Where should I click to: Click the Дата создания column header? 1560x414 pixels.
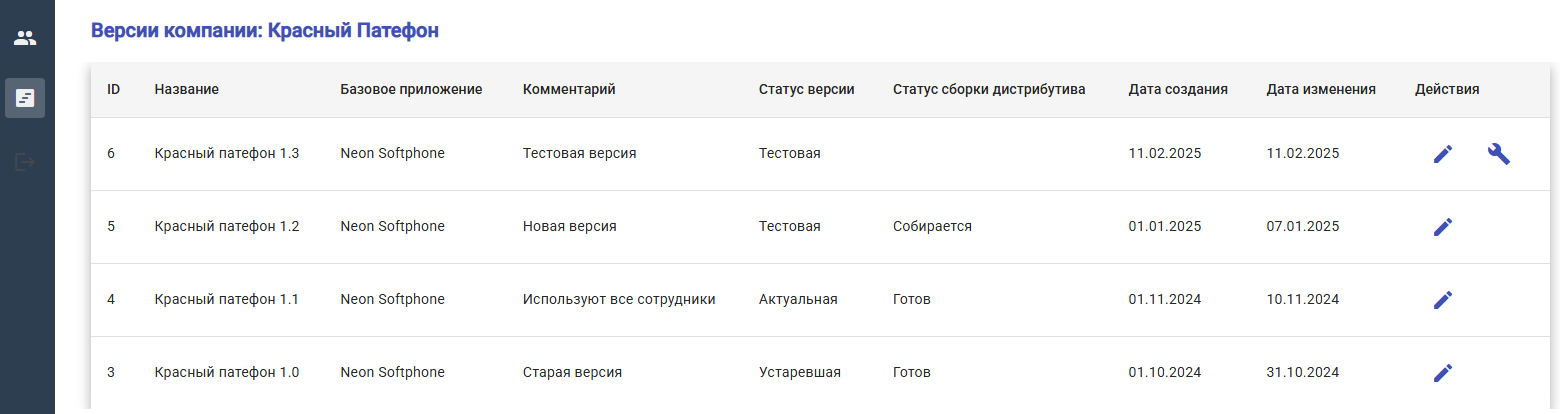(1178, 89)
